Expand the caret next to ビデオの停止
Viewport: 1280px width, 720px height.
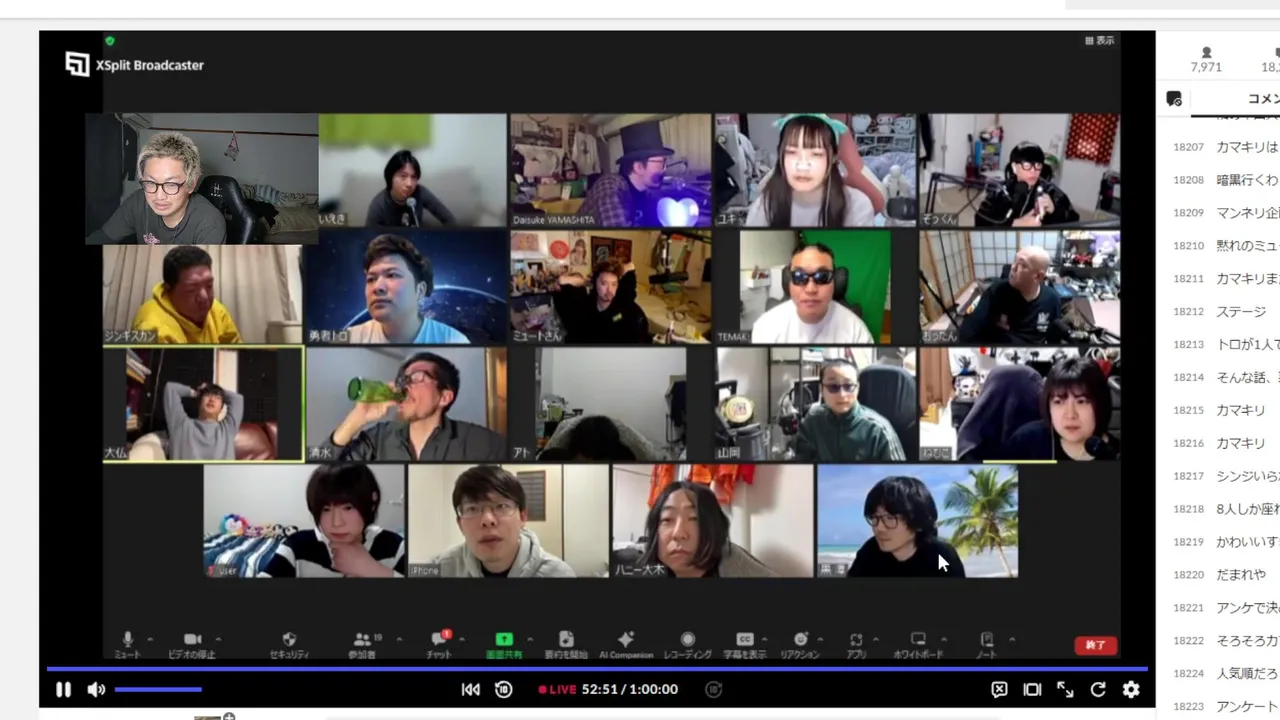click(x=218, y=639)
